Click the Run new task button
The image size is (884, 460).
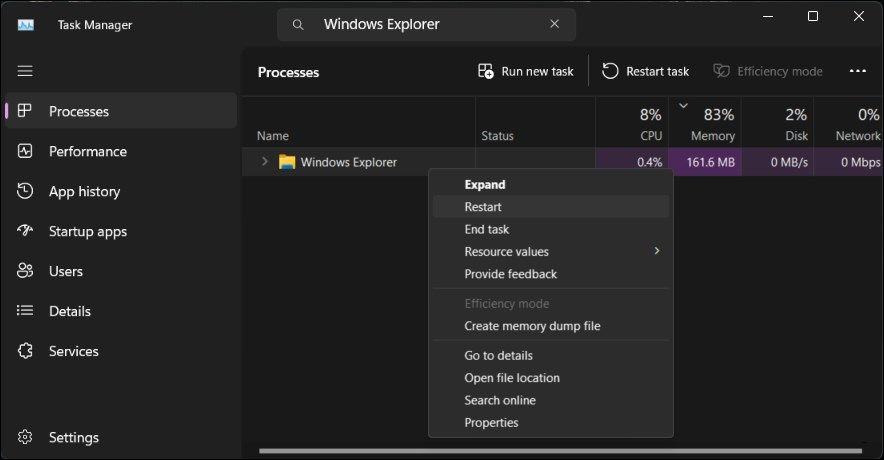click(x=526, y=71)
